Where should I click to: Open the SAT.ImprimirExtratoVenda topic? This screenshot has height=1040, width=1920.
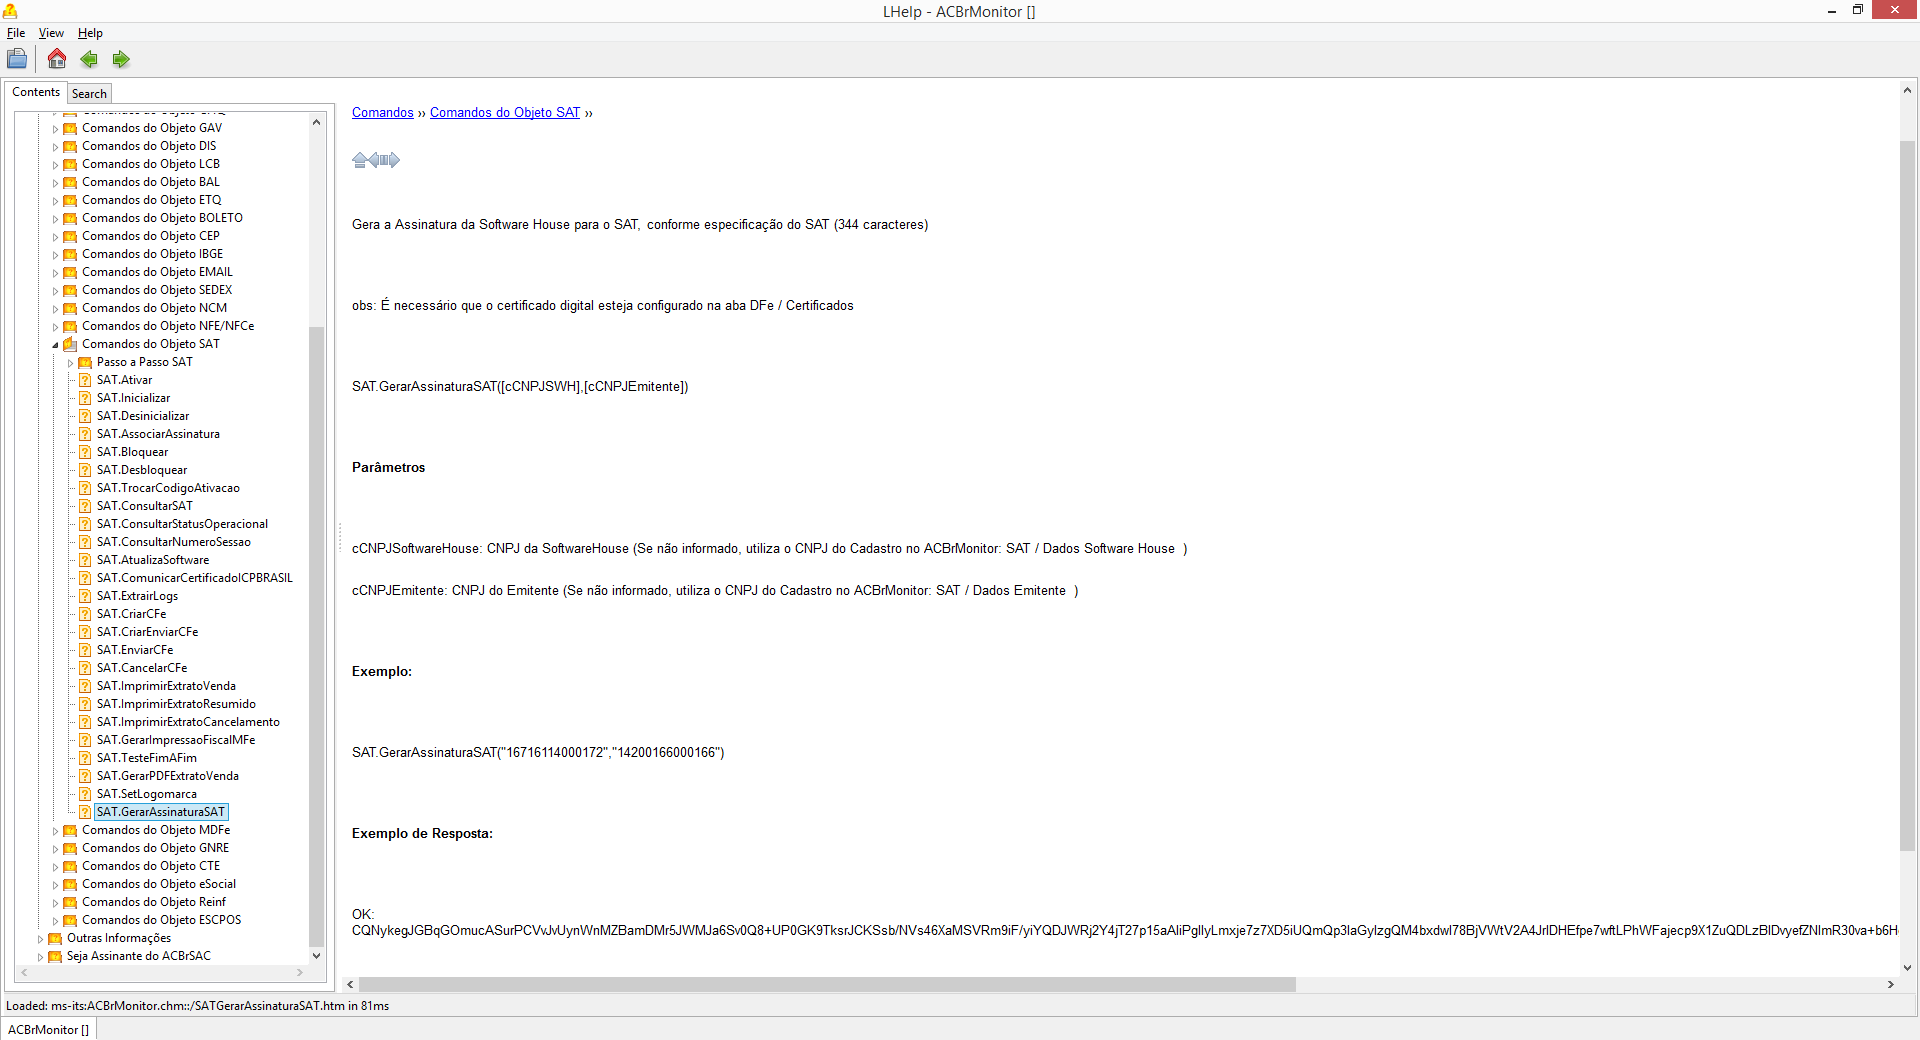166,686
